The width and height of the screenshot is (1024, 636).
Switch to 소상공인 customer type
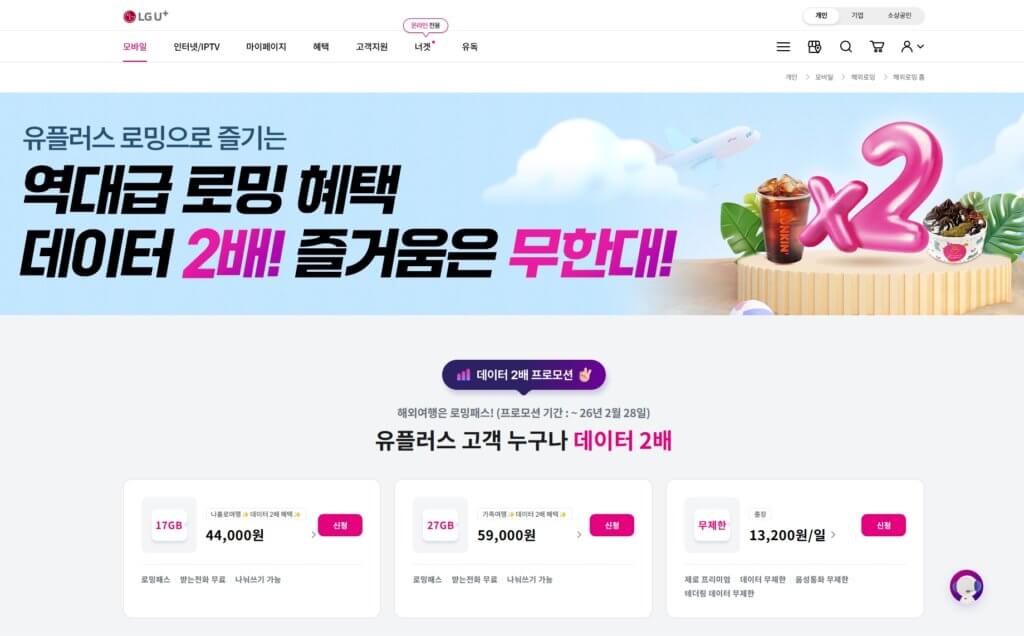click(899, 16)
